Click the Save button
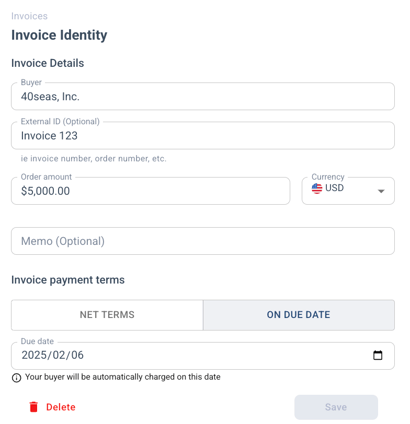410x424 pixels. tap(336, 407)
